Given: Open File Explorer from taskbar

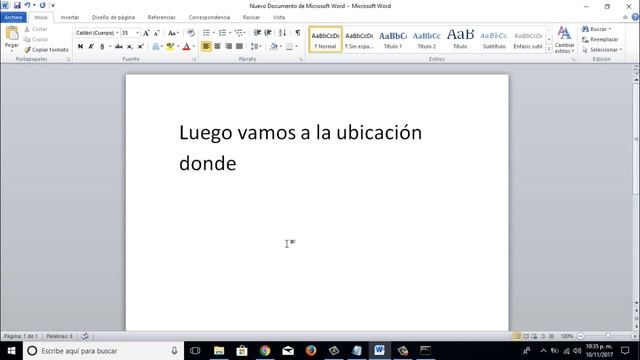Looking at the screenshot, I should point(219,351).
